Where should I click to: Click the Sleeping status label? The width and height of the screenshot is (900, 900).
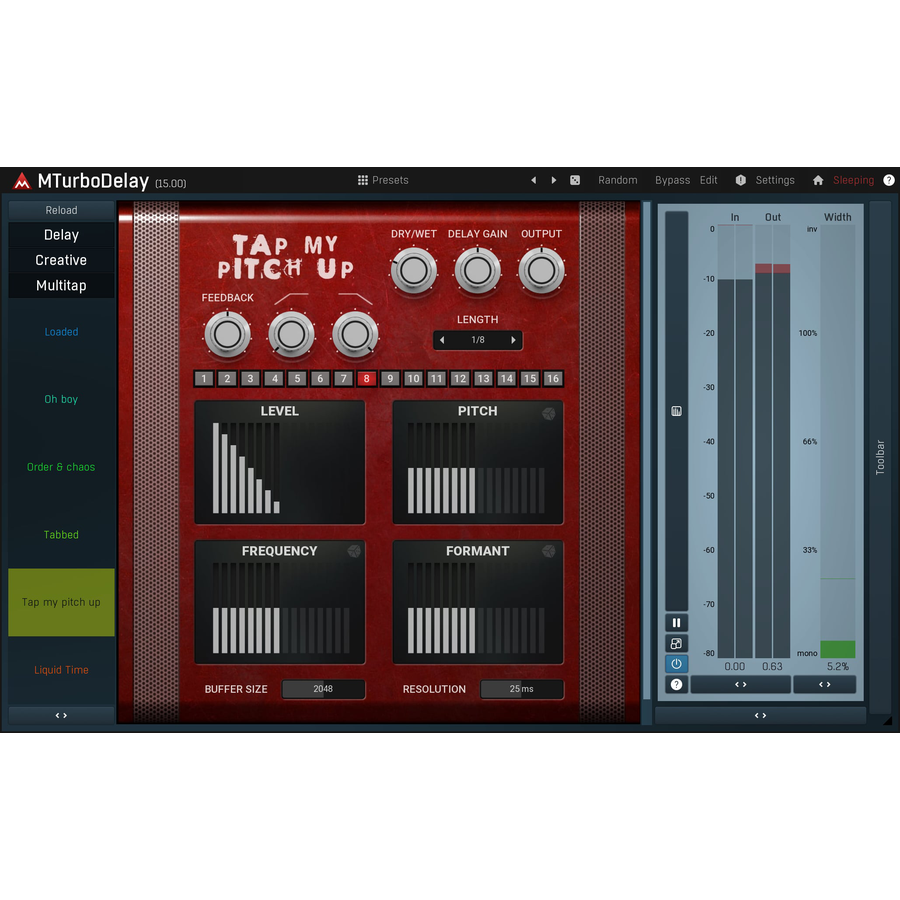pyautogui.click(x=854, y=180)
